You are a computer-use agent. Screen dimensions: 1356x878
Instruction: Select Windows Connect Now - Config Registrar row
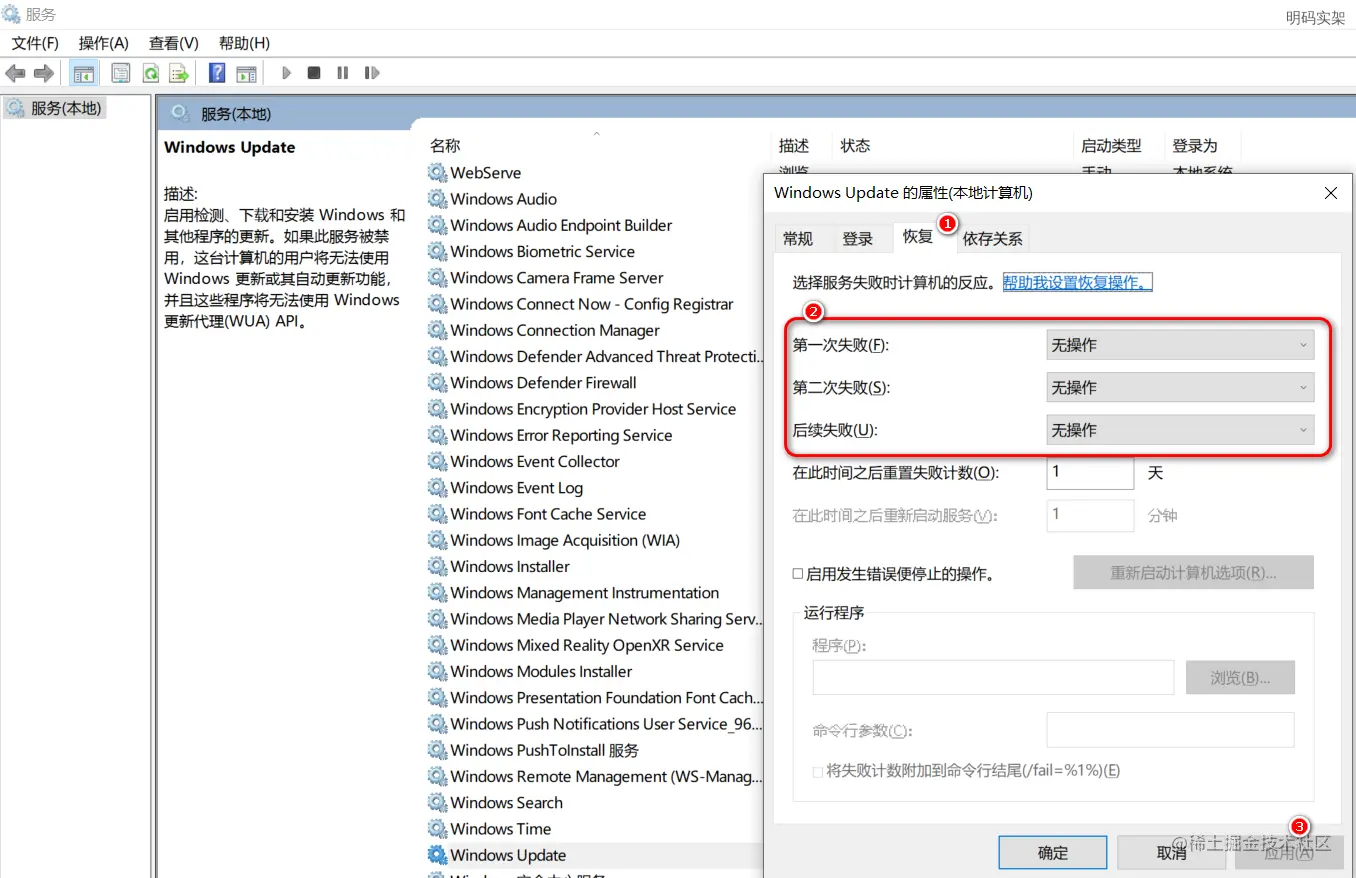click(592, 304)
